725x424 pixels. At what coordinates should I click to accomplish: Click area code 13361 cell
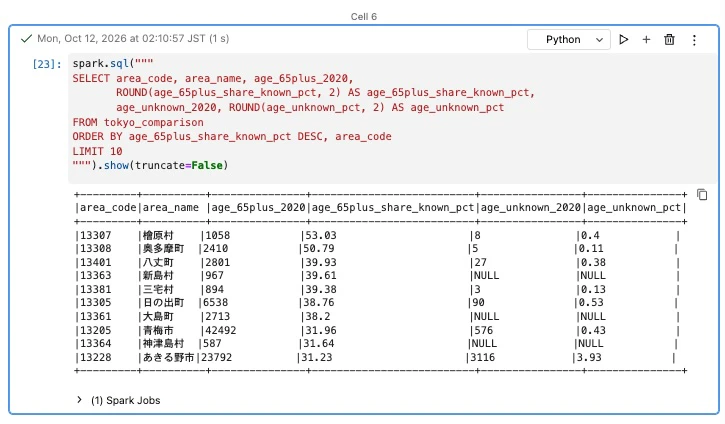(x=96, y=316)
